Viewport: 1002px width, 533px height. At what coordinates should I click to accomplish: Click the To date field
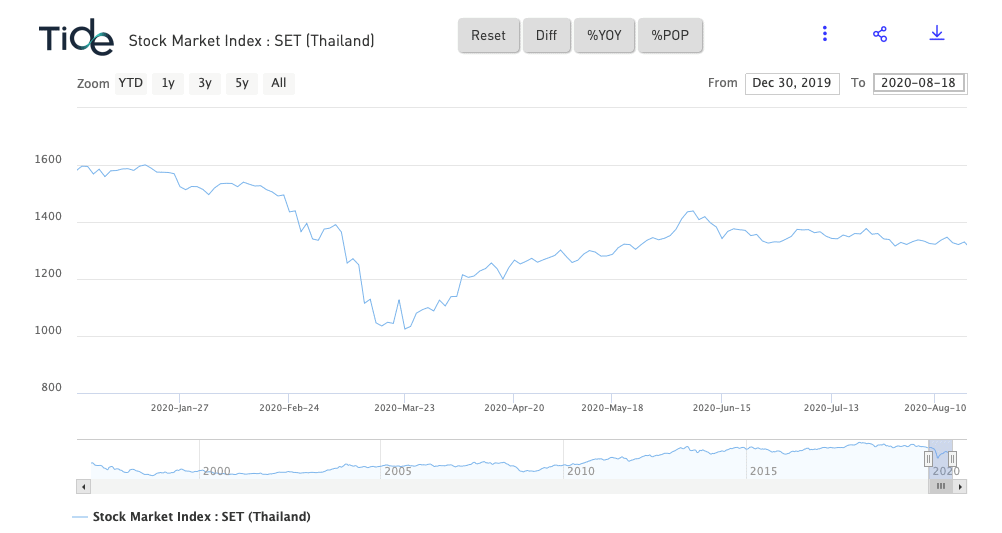[919, 83]
